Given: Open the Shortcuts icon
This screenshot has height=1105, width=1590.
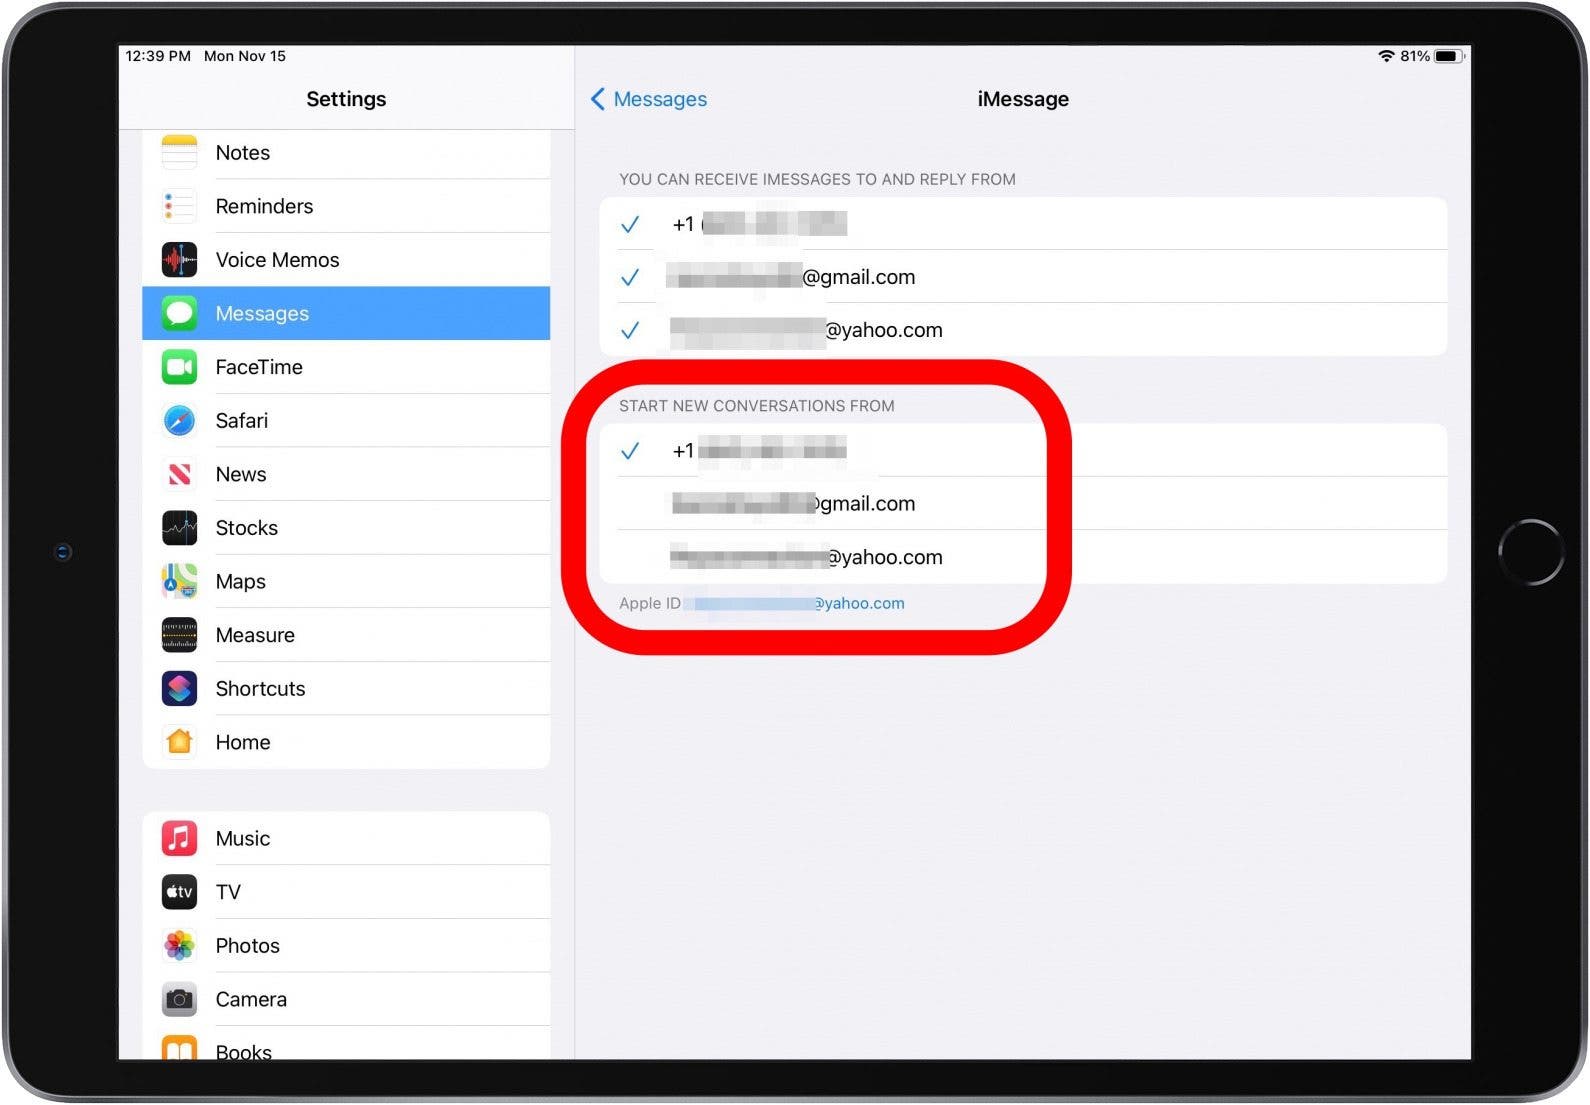Looking at the screenshot, I should pyautogui.click(x=179, y=689).
